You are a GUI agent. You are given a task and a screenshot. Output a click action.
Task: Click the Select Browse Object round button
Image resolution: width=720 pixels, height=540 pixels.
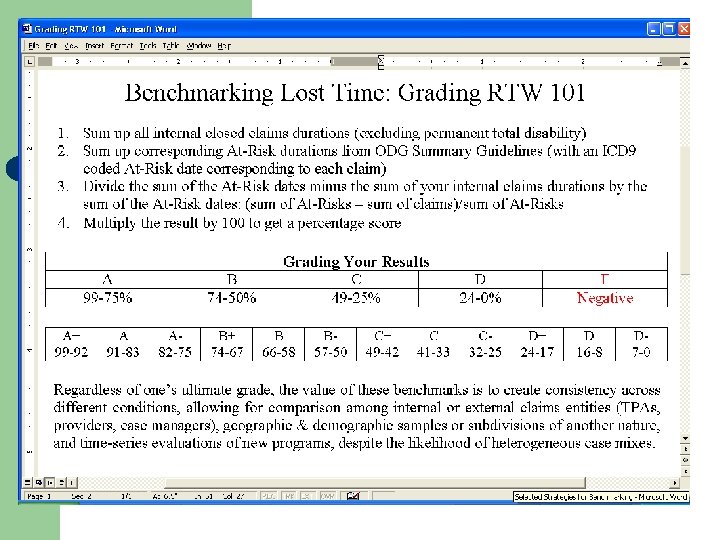pos(685,460)
